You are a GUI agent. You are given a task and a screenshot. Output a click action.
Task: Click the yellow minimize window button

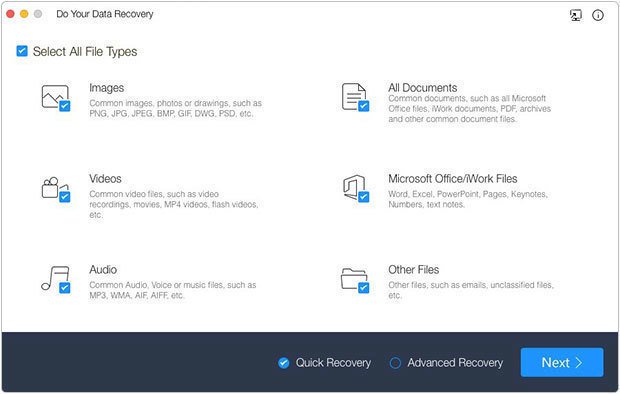pos(24,14)
